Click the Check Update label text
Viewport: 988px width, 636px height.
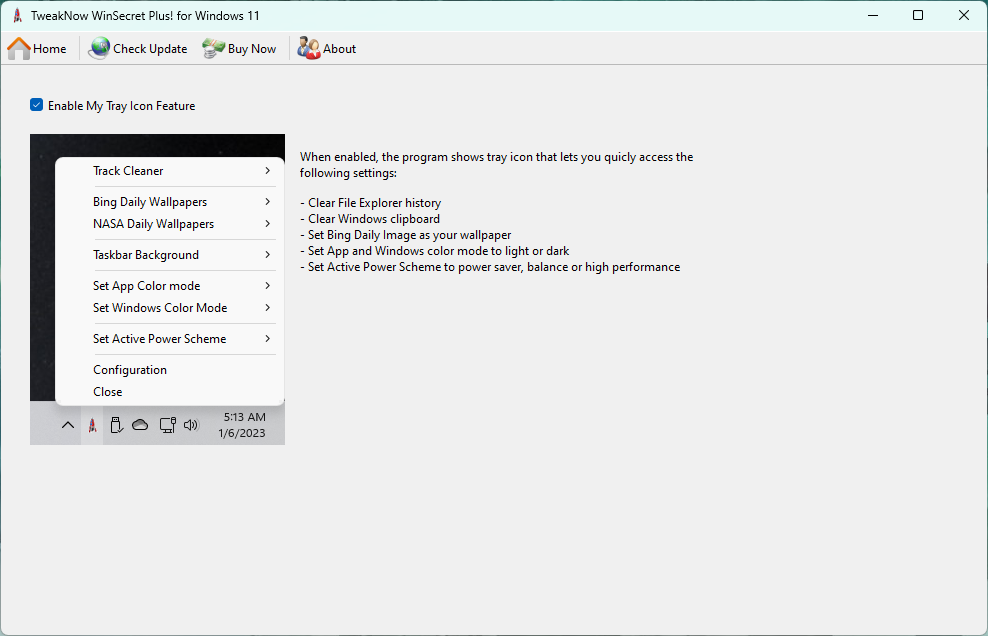tap(150, 49)
